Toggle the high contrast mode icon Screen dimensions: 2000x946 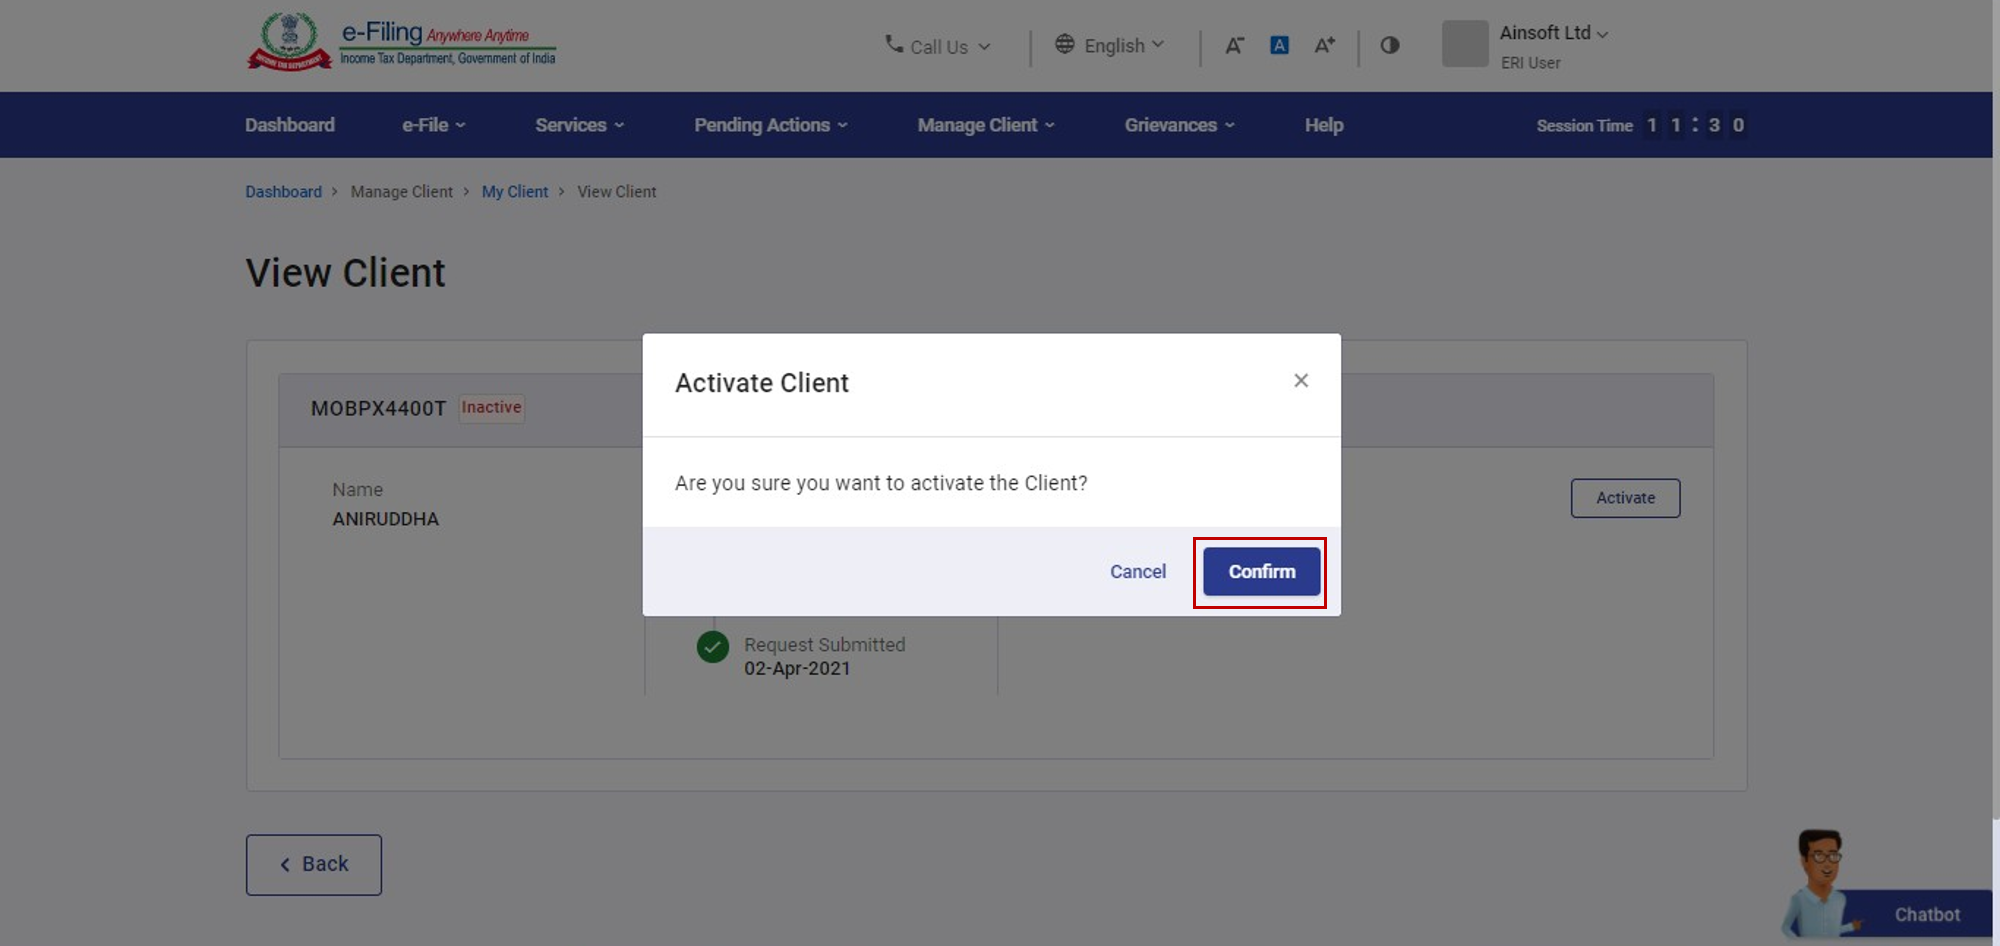point(1389,45)
